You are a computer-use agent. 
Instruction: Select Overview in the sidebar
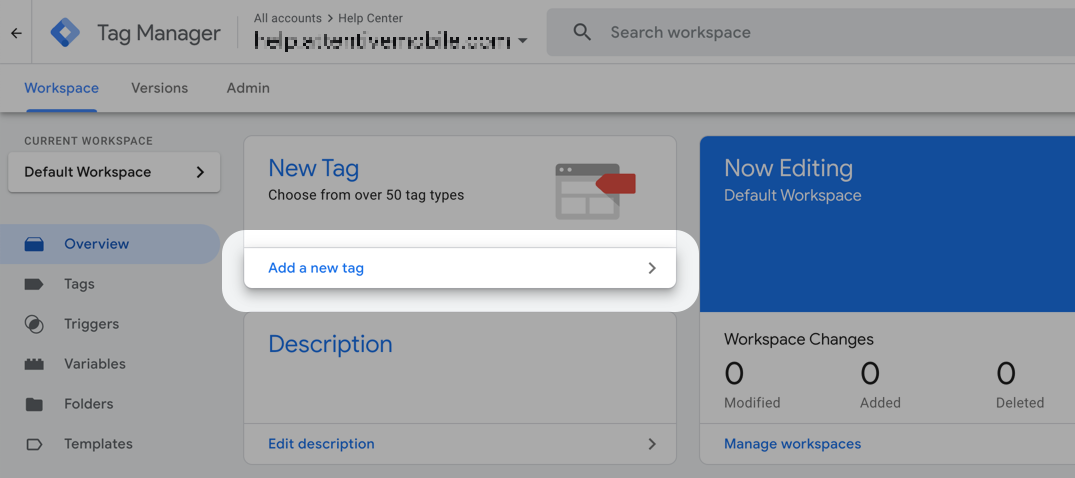tap(110, 244)
